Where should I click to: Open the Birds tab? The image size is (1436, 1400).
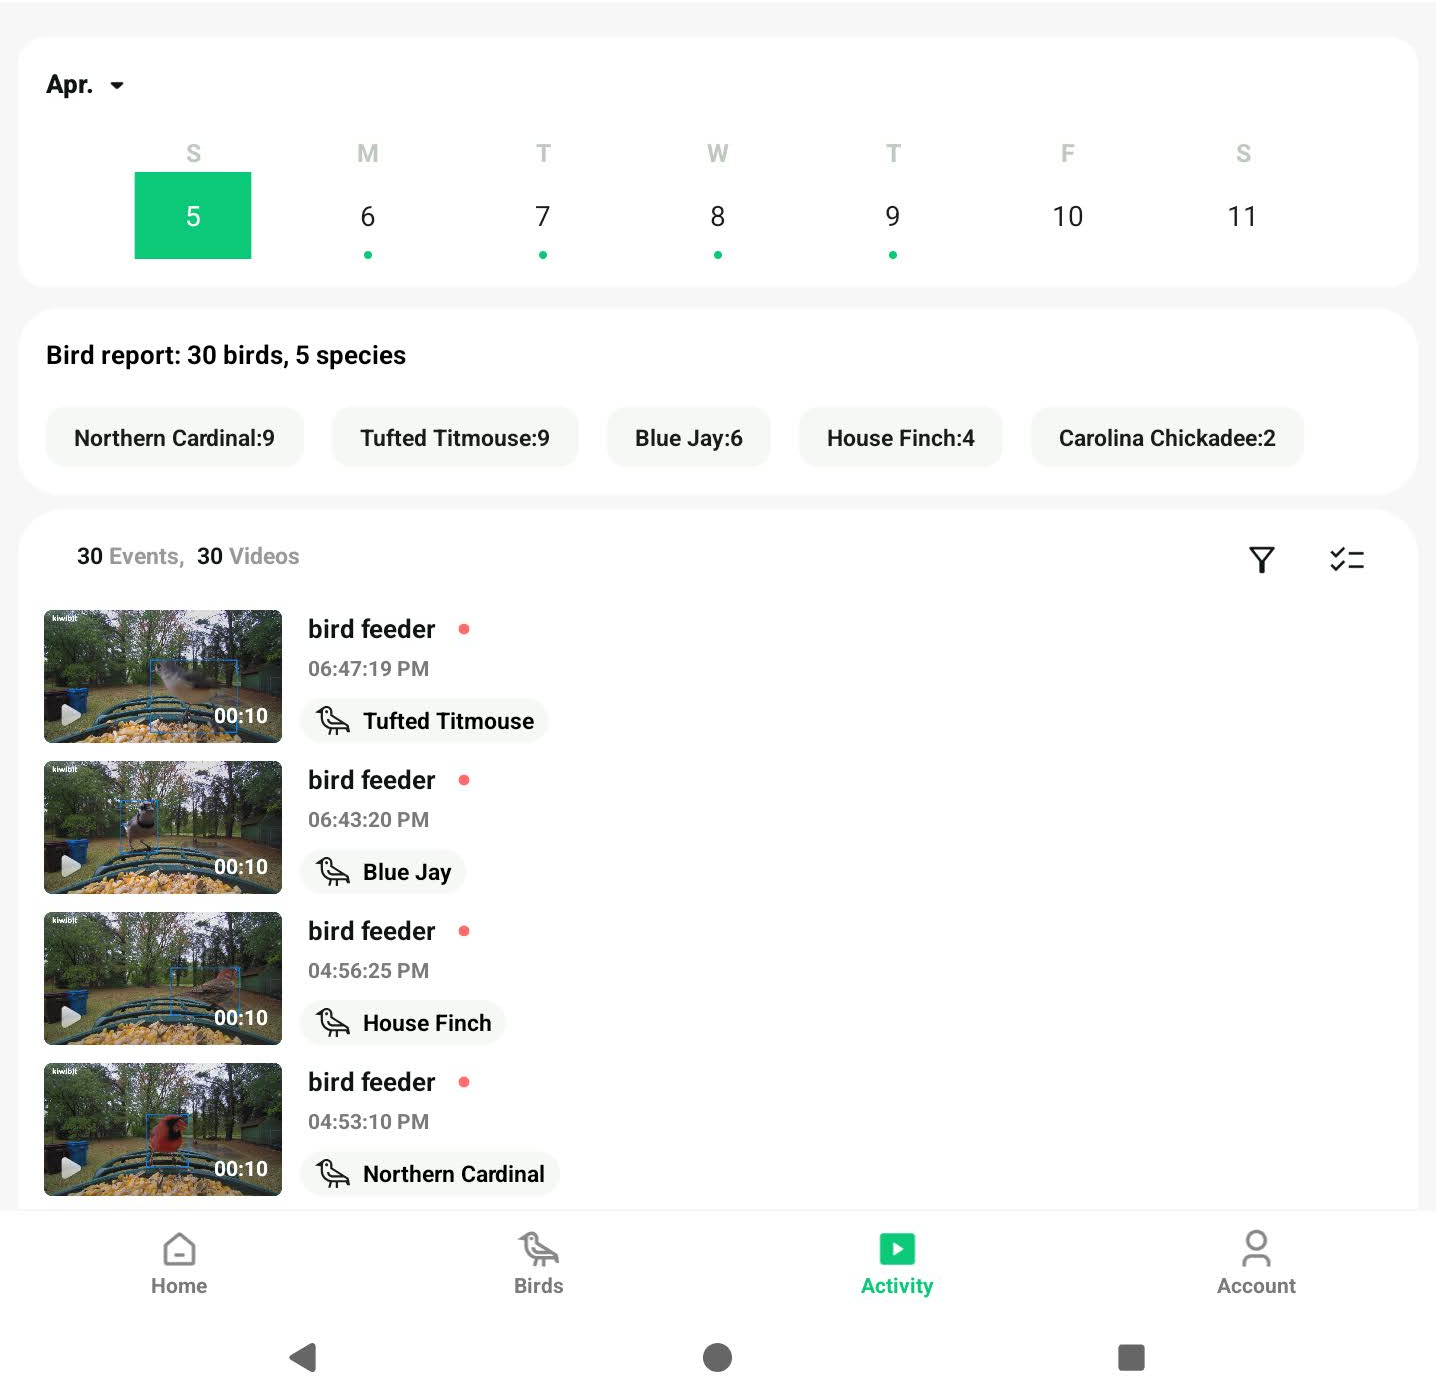pos(538,1263)
